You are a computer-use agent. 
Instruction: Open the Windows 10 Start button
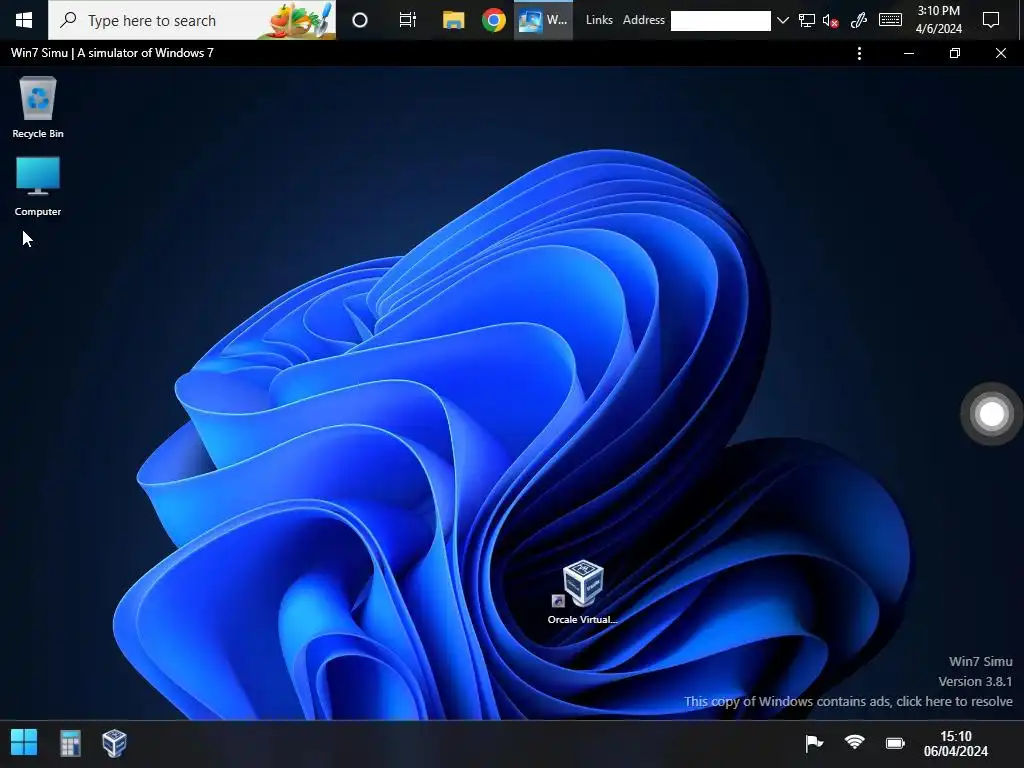24,20
